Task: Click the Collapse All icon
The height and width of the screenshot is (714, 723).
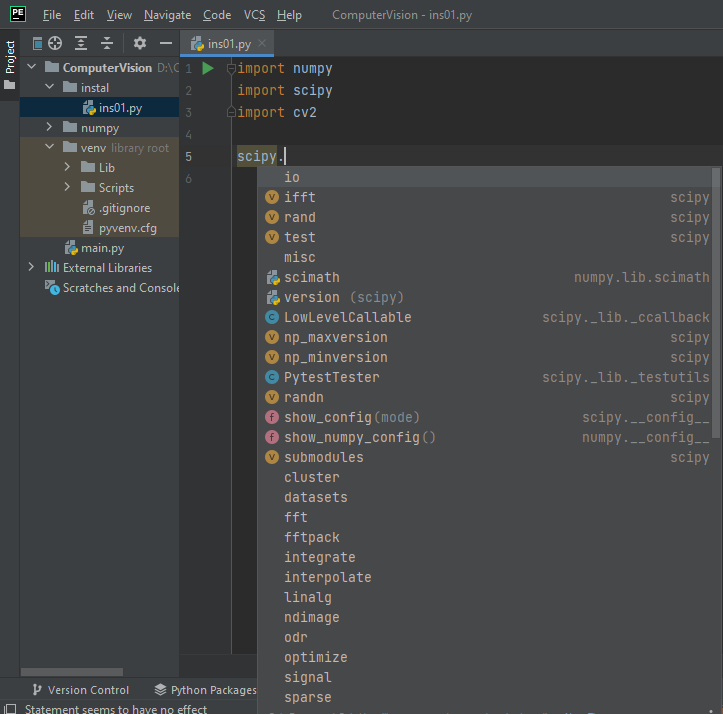Action: point(107,43)
